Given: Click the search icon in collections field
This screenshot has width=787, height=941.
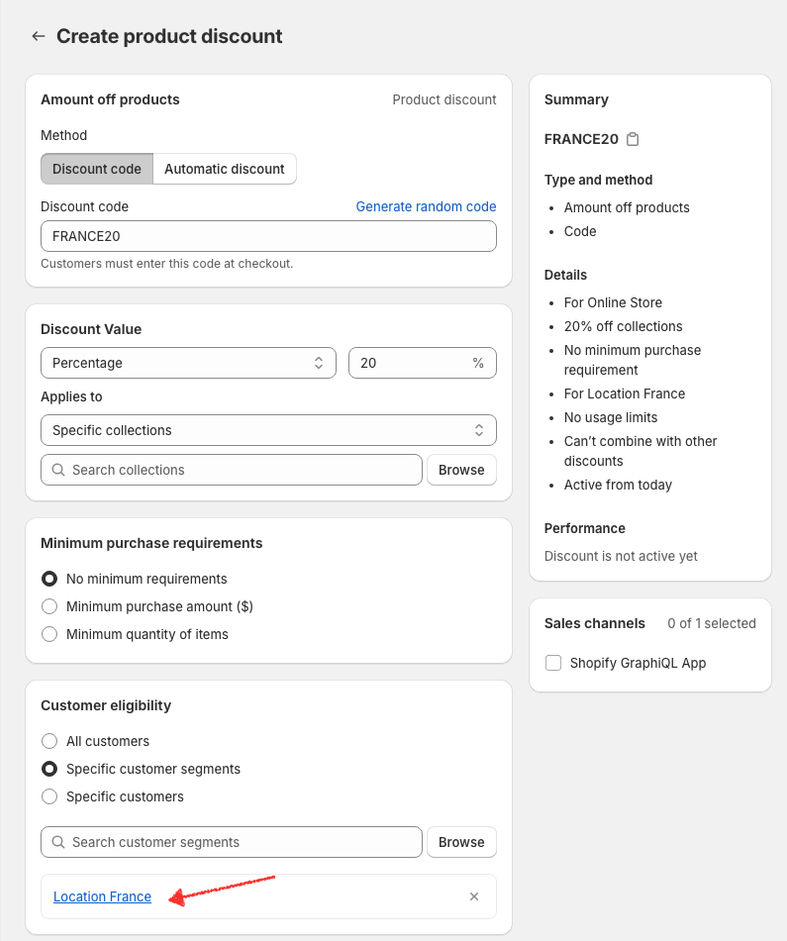Looking at the screenshot, I should [x=58, y=470].
